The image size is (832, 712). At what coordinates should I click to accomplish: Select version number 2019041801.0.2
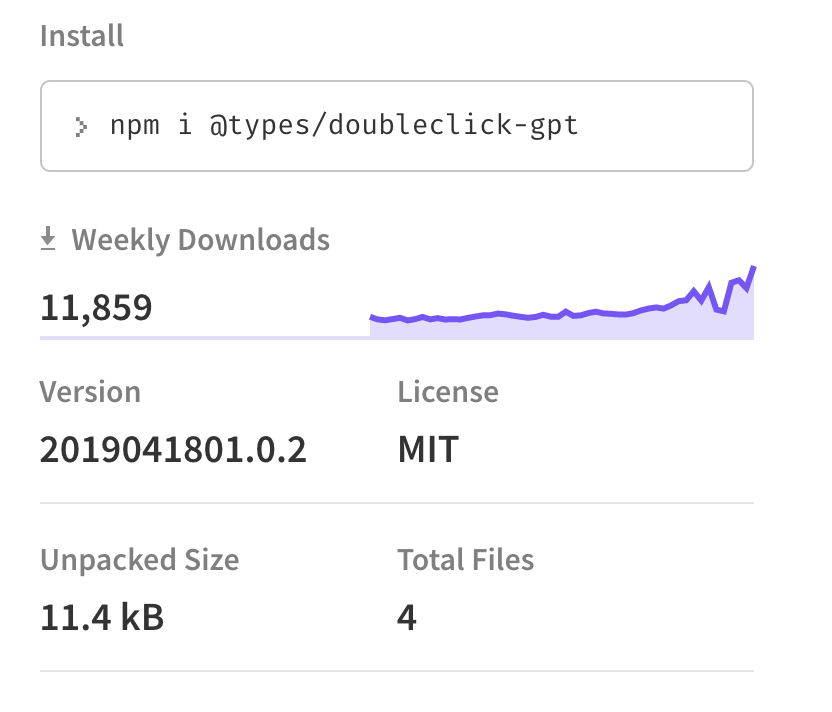173,450
